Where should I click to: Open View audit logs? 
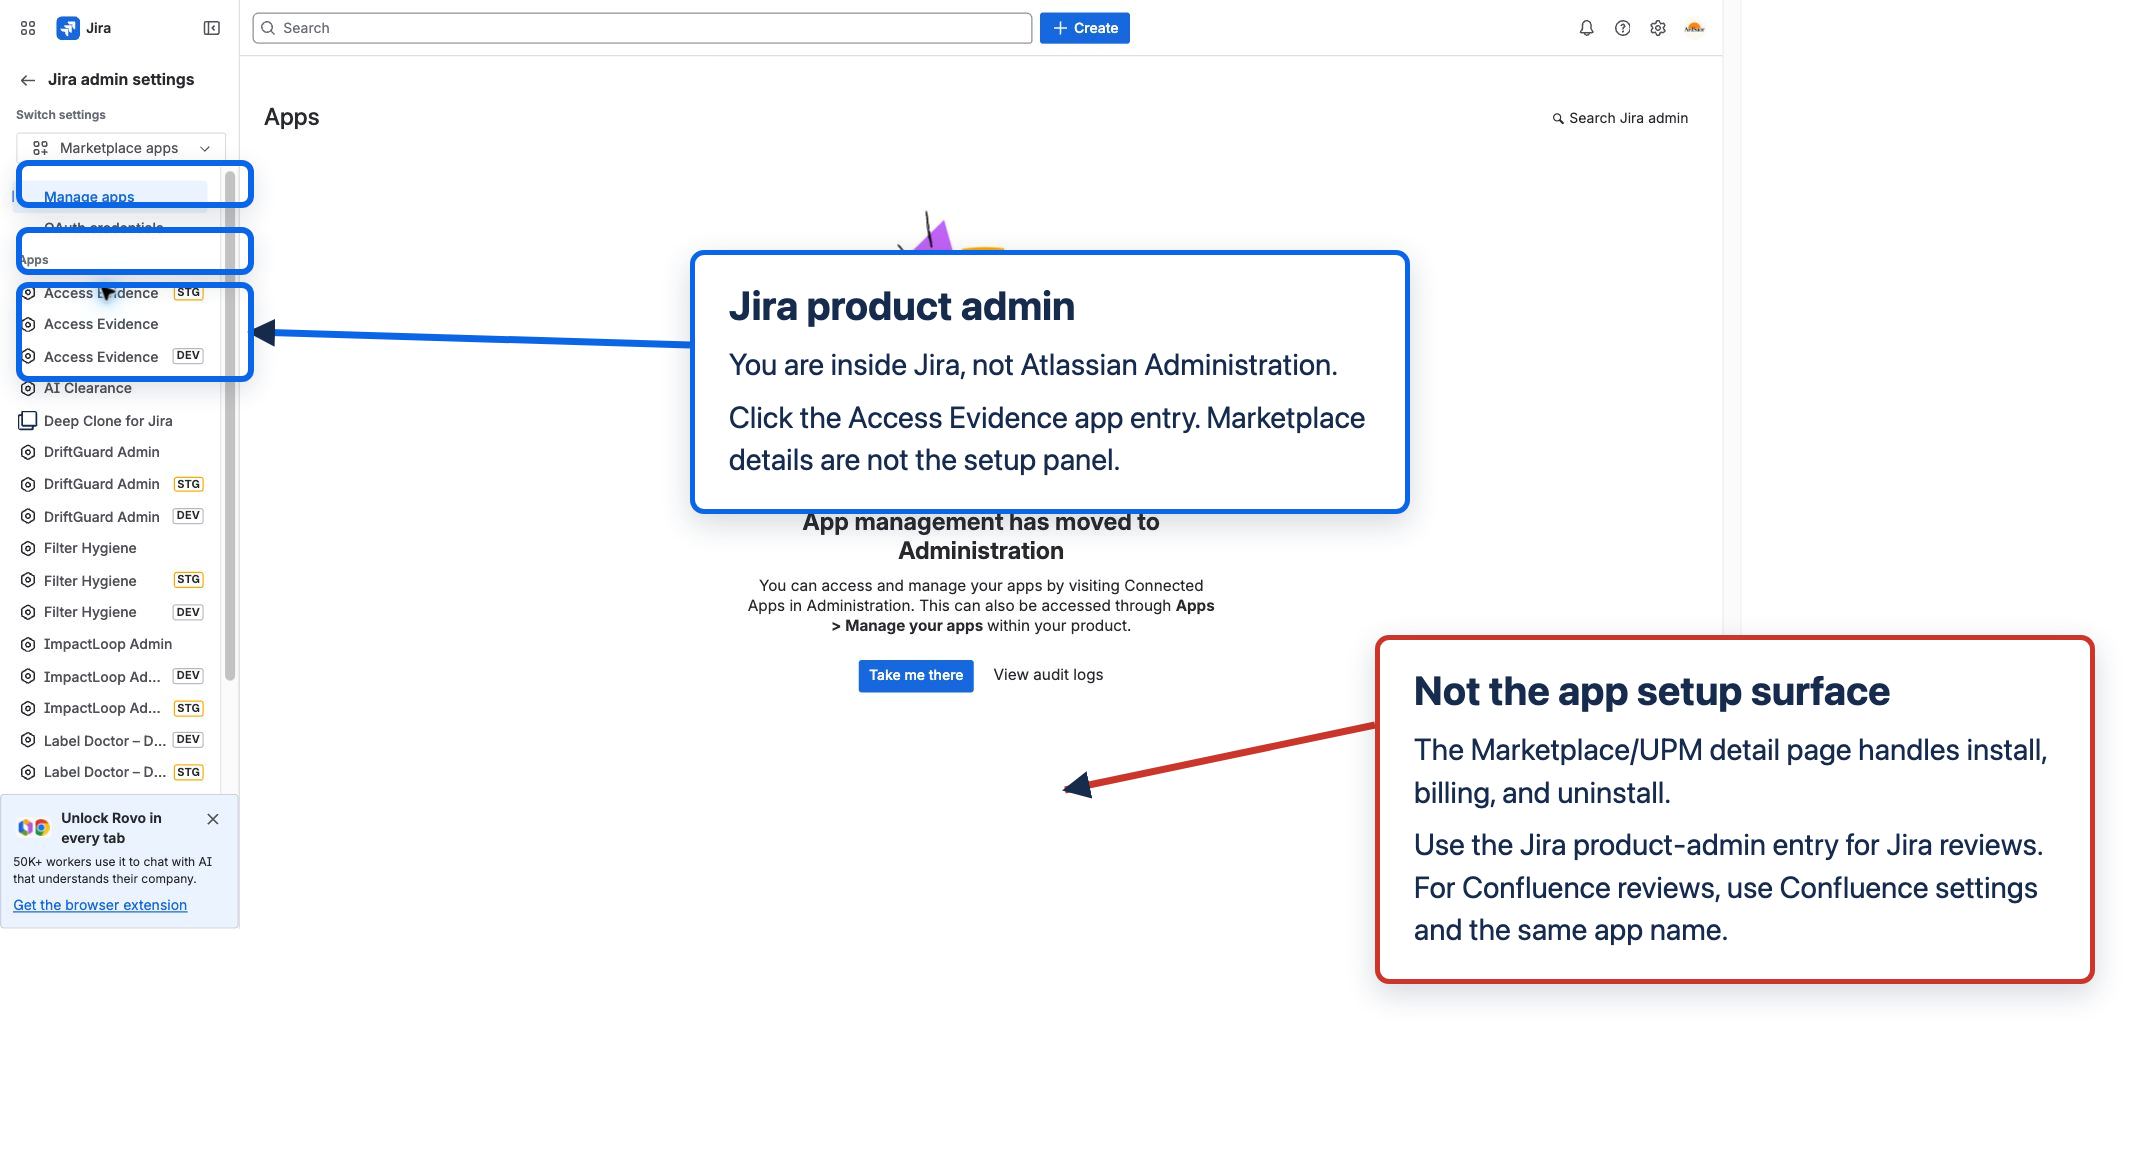point(1048,675)
